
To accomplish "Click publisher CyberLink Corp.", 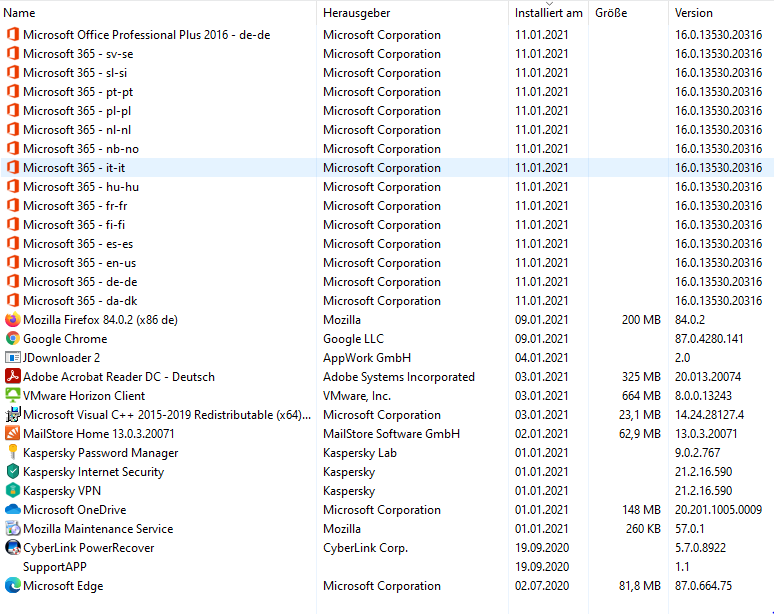I will tap(365, 548).
